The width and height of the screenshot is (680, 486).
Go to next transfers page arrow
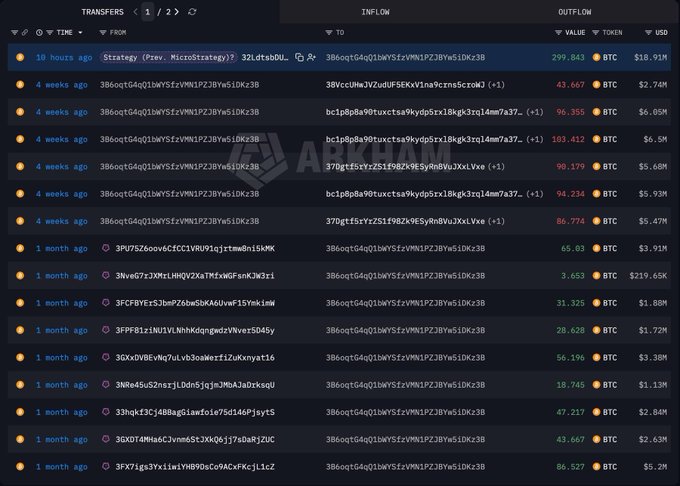pyautogui.click(x=177, y=12)
